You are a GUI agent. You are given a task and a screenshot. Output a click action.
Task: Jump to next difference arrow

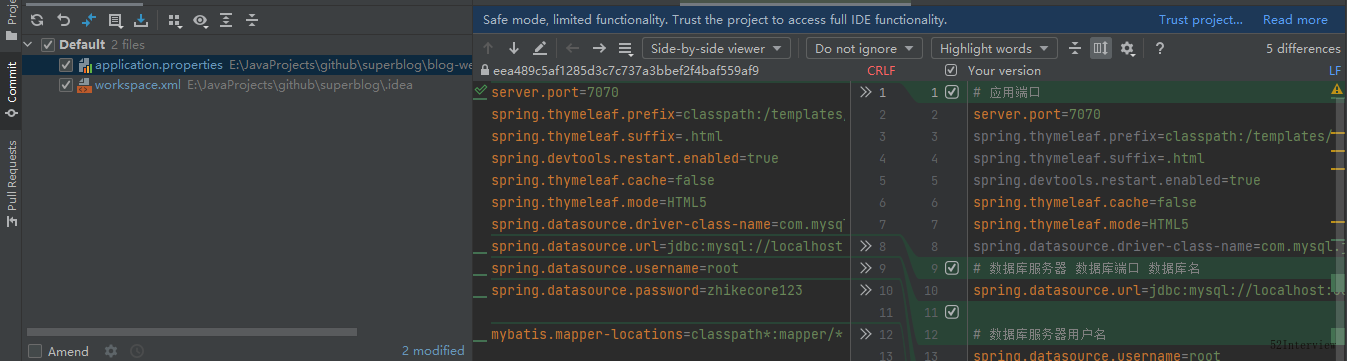coord(514,48)
